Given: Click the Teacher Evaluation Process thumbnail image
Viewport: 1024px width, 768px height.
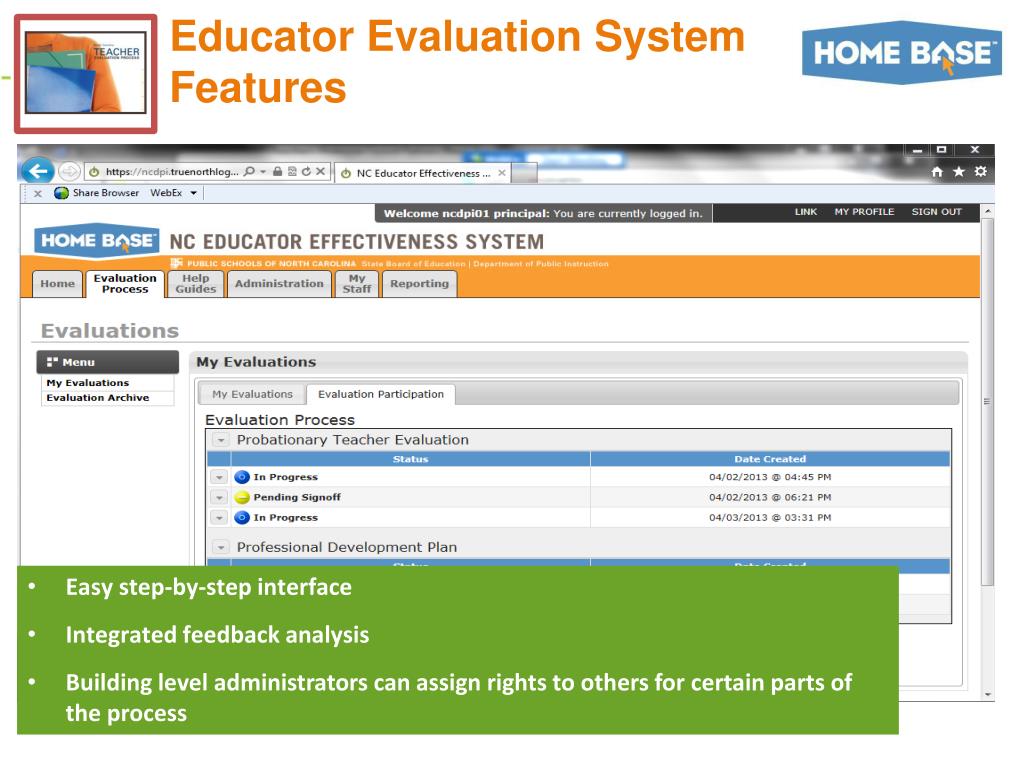Looking at the screenshot, I should point(86,74).
